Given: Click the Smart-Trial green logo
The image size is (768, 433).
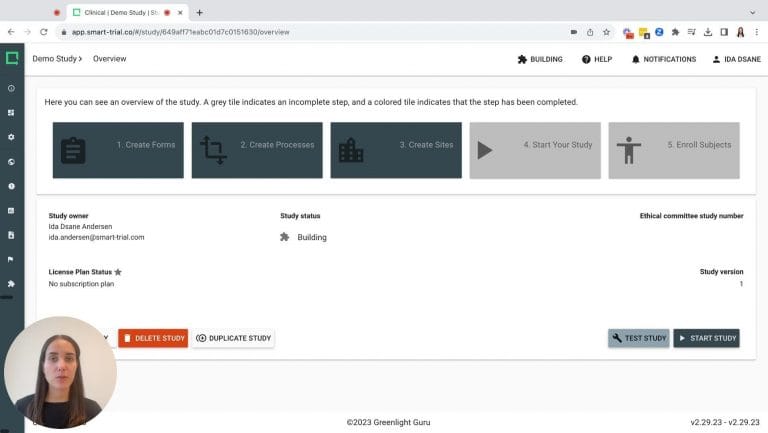Looking at the screenshot, I should [x=12, y=59].
